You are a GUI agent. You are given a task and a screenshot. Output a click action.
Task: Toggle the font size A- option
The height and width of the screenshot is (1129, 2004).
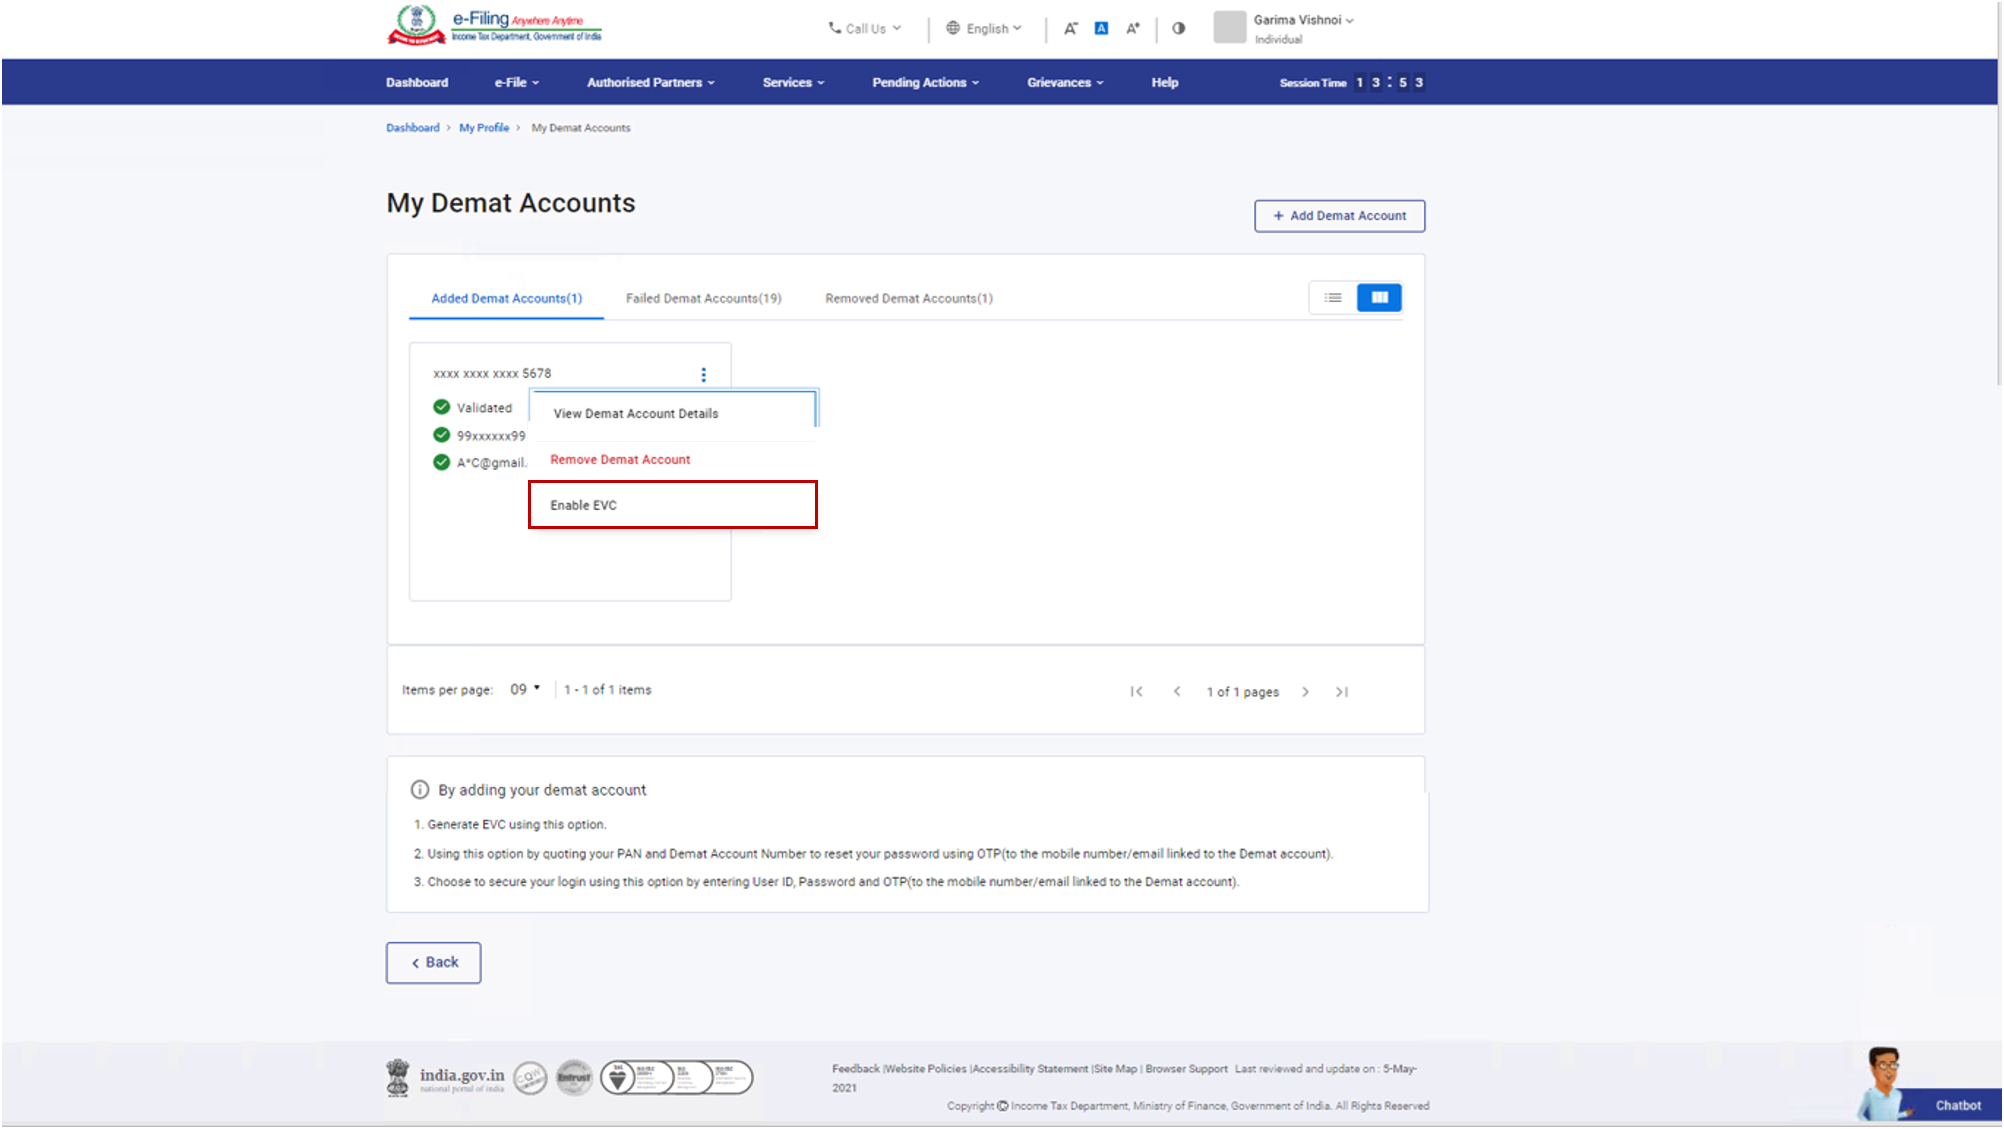(1071, 28)
